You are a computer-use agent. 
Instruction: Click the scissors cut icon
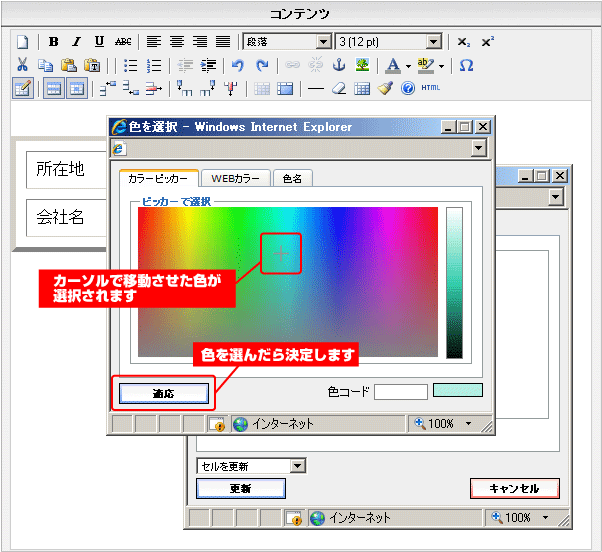click(22, 65)
